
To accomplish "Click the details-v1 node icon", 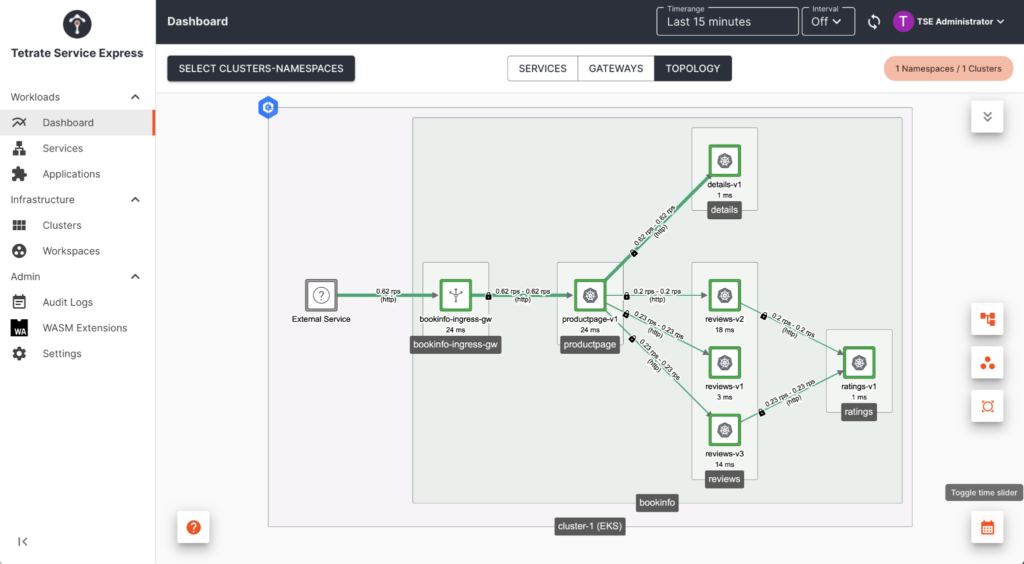I will [724, 160].
